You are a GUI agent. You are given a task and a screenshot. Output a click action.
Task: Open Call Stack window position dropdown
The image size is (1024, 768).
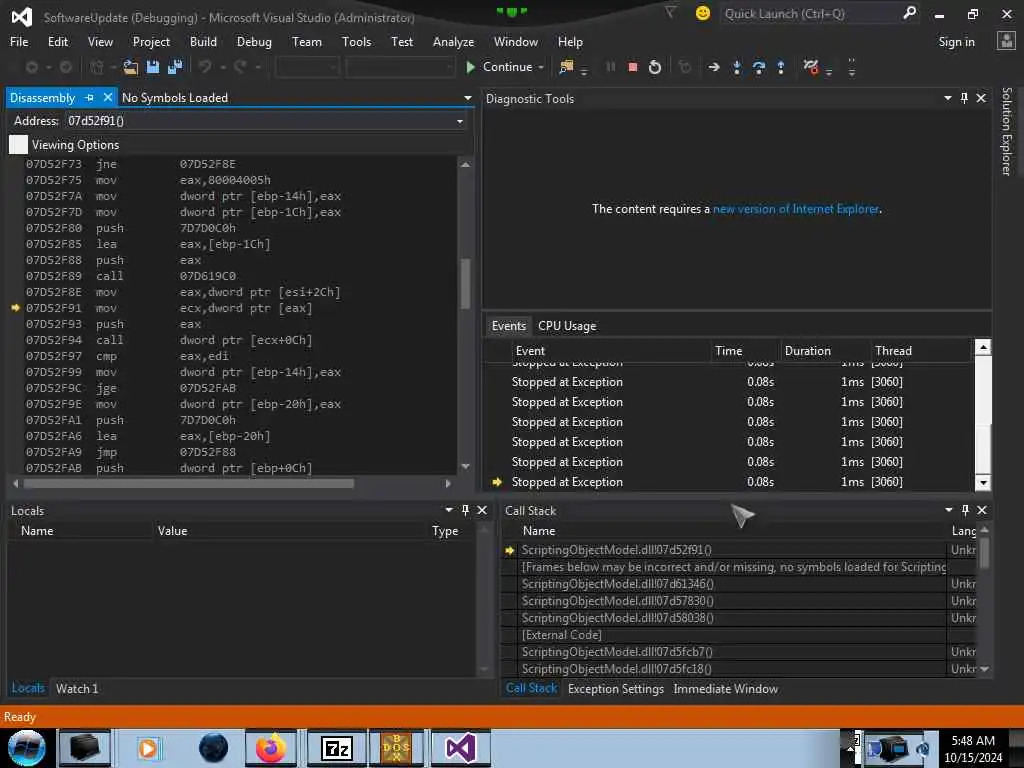948,510
